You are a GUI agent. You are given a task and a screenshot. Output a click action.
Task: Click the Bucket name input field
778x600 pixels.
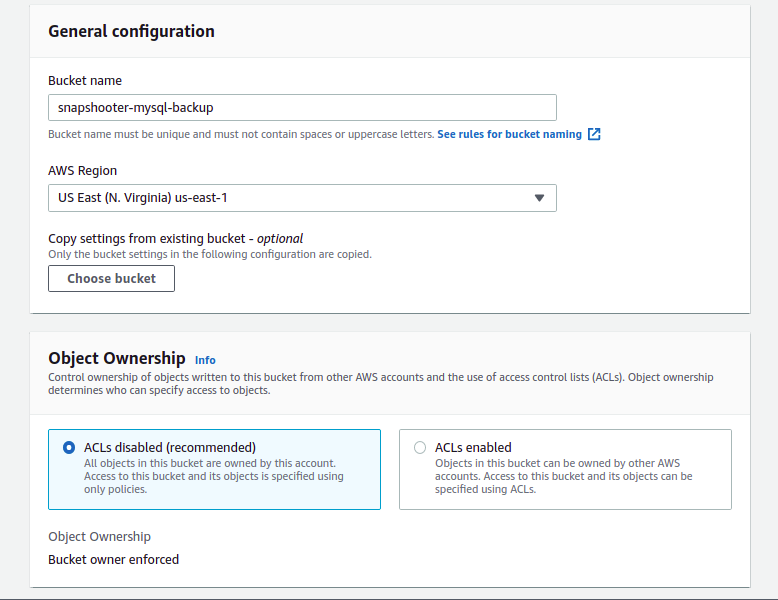pyautogui.click(x=302, y=107)
